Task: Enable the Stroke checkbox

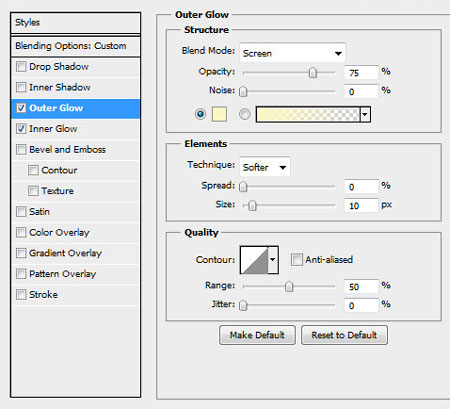Action: [x=21, y=295]
